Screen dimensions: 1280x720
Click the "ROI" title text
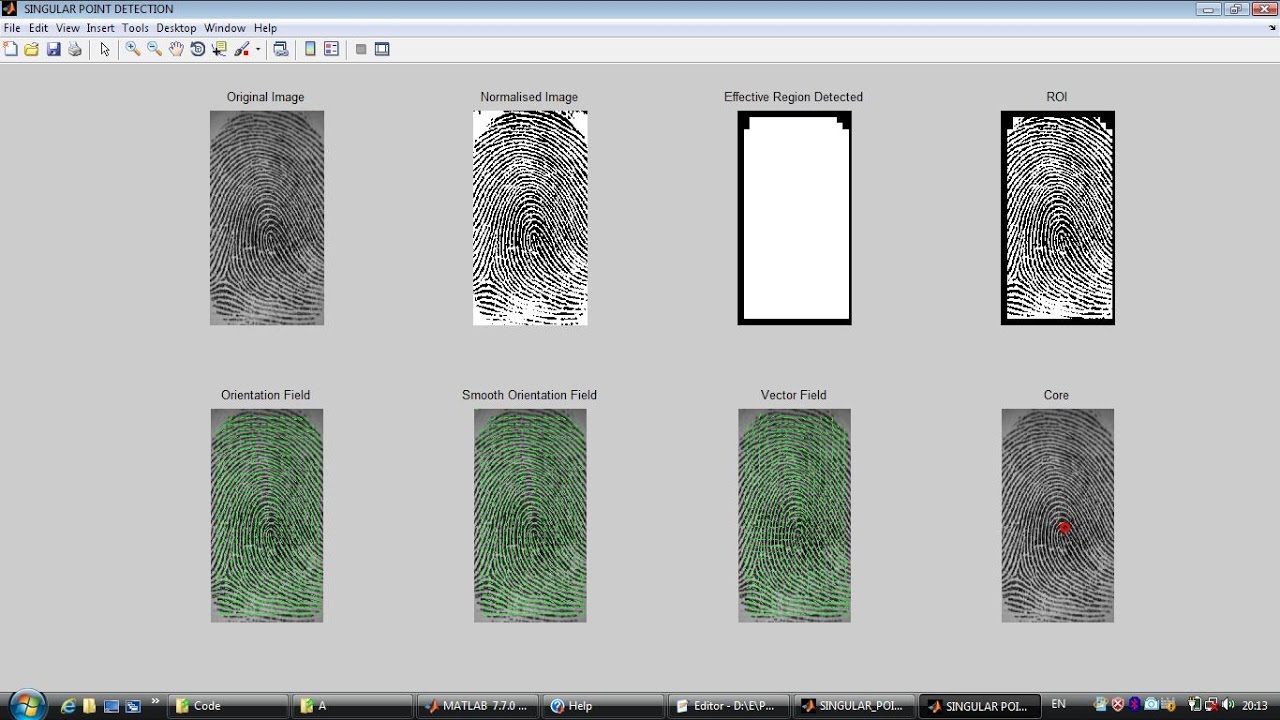[1056, 97]
